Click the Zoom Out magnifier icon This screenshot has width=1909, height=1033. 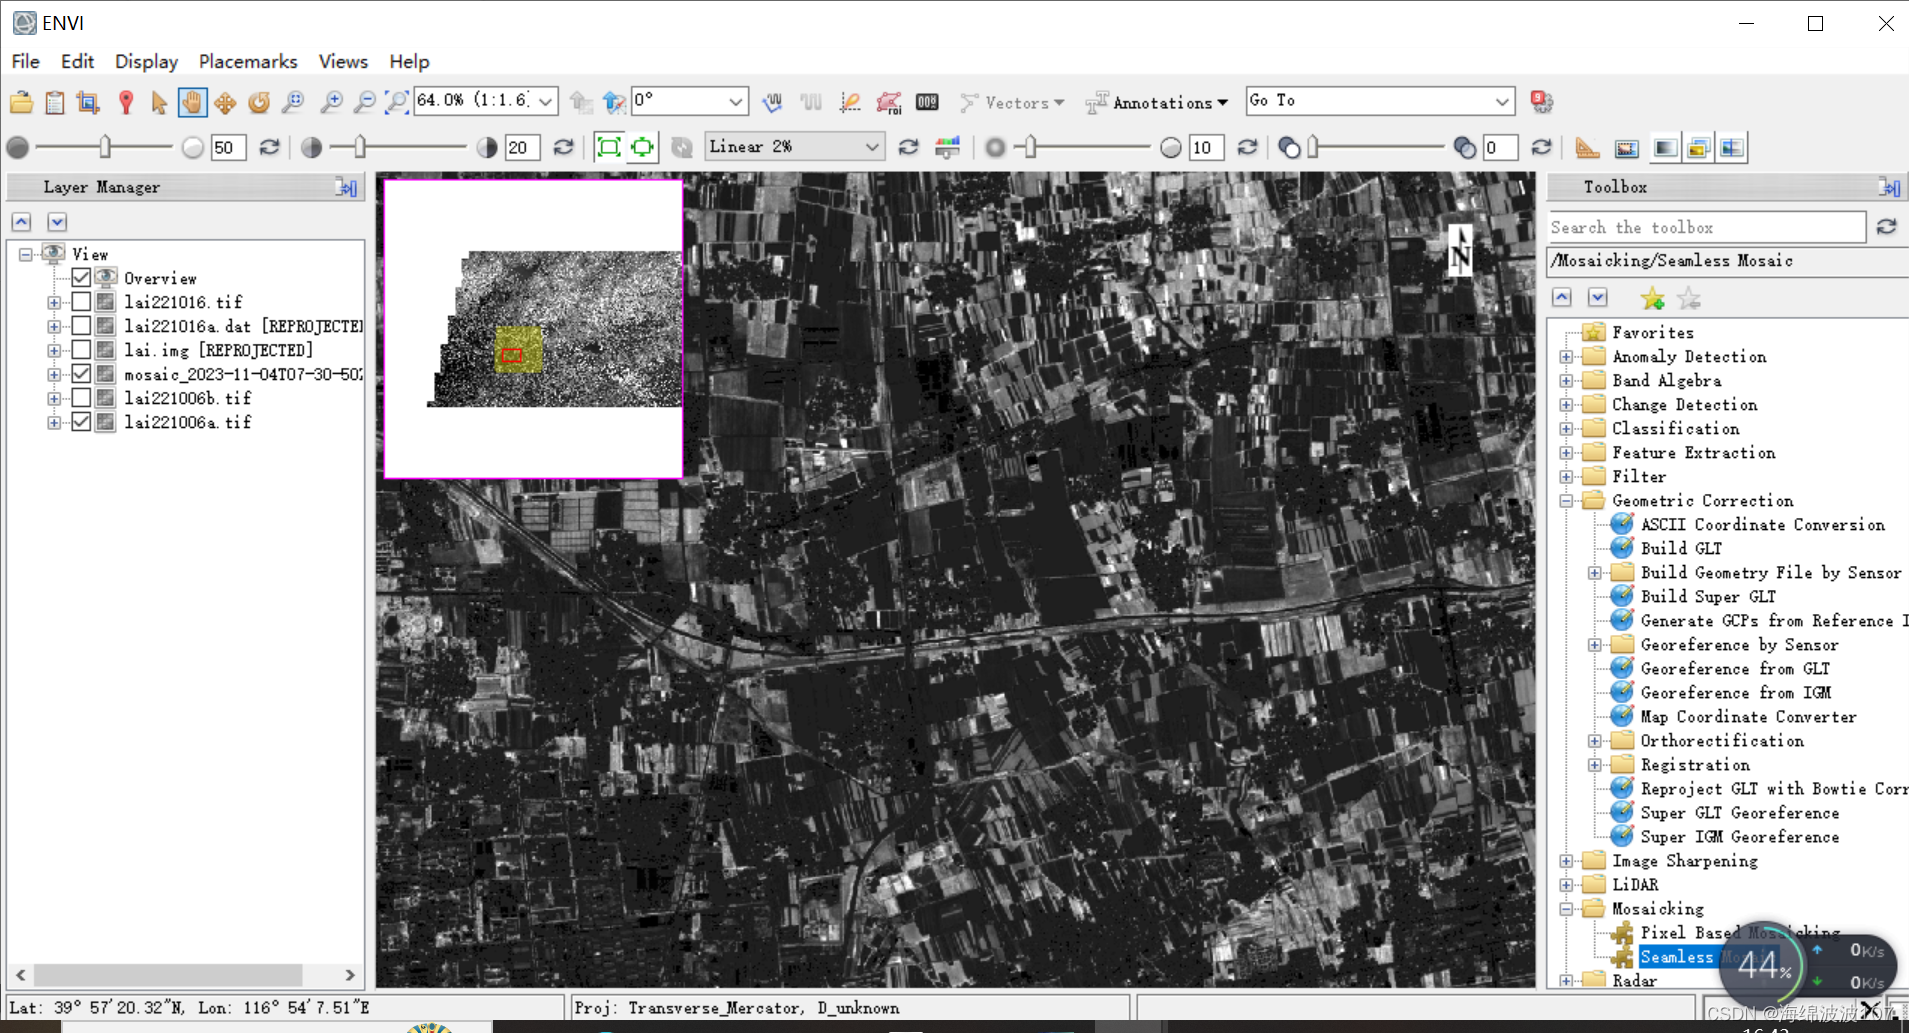pos(365,102)
